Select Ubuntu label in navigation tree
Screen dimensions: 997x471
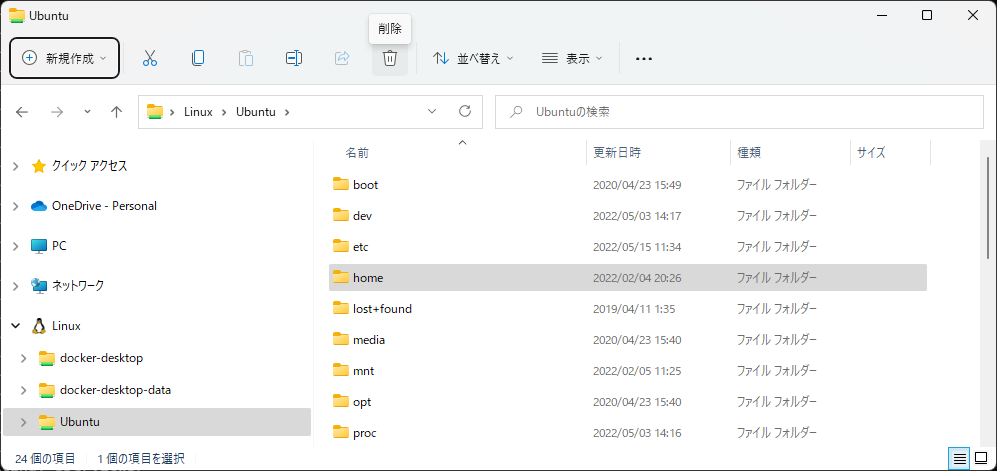[80, 422]
